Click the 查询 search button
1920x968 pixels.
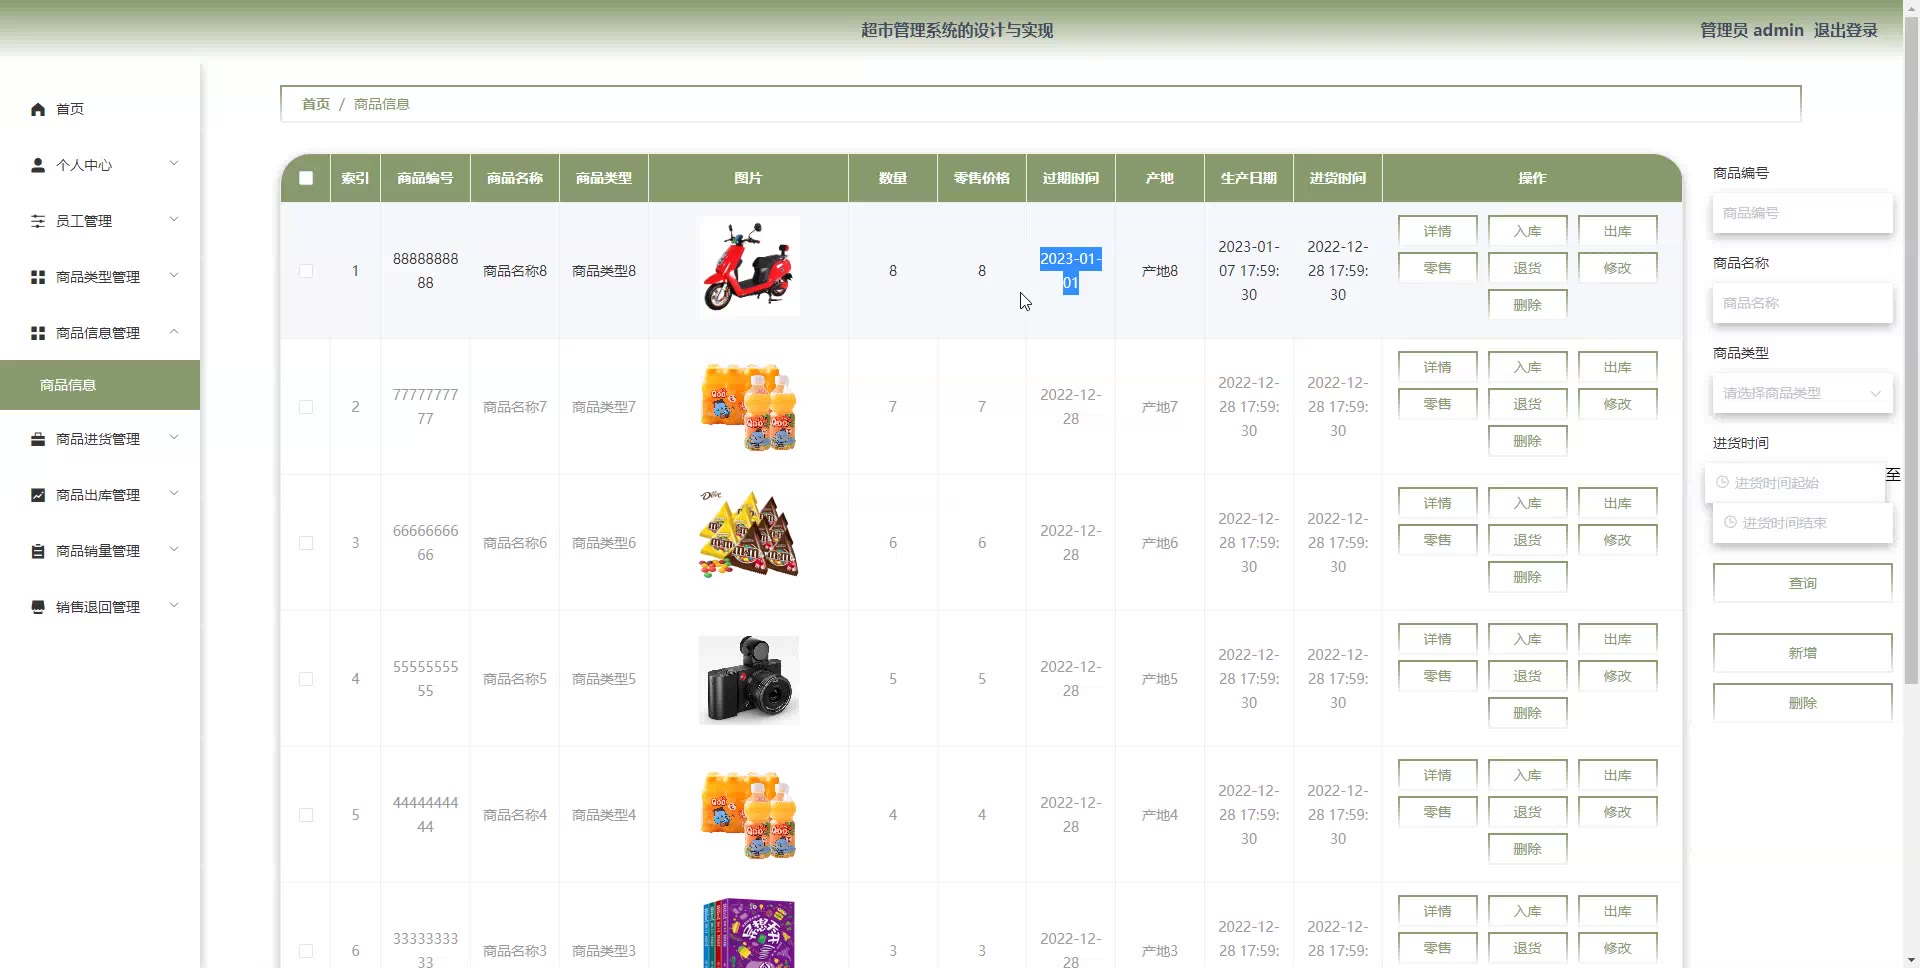(1802, 583)
